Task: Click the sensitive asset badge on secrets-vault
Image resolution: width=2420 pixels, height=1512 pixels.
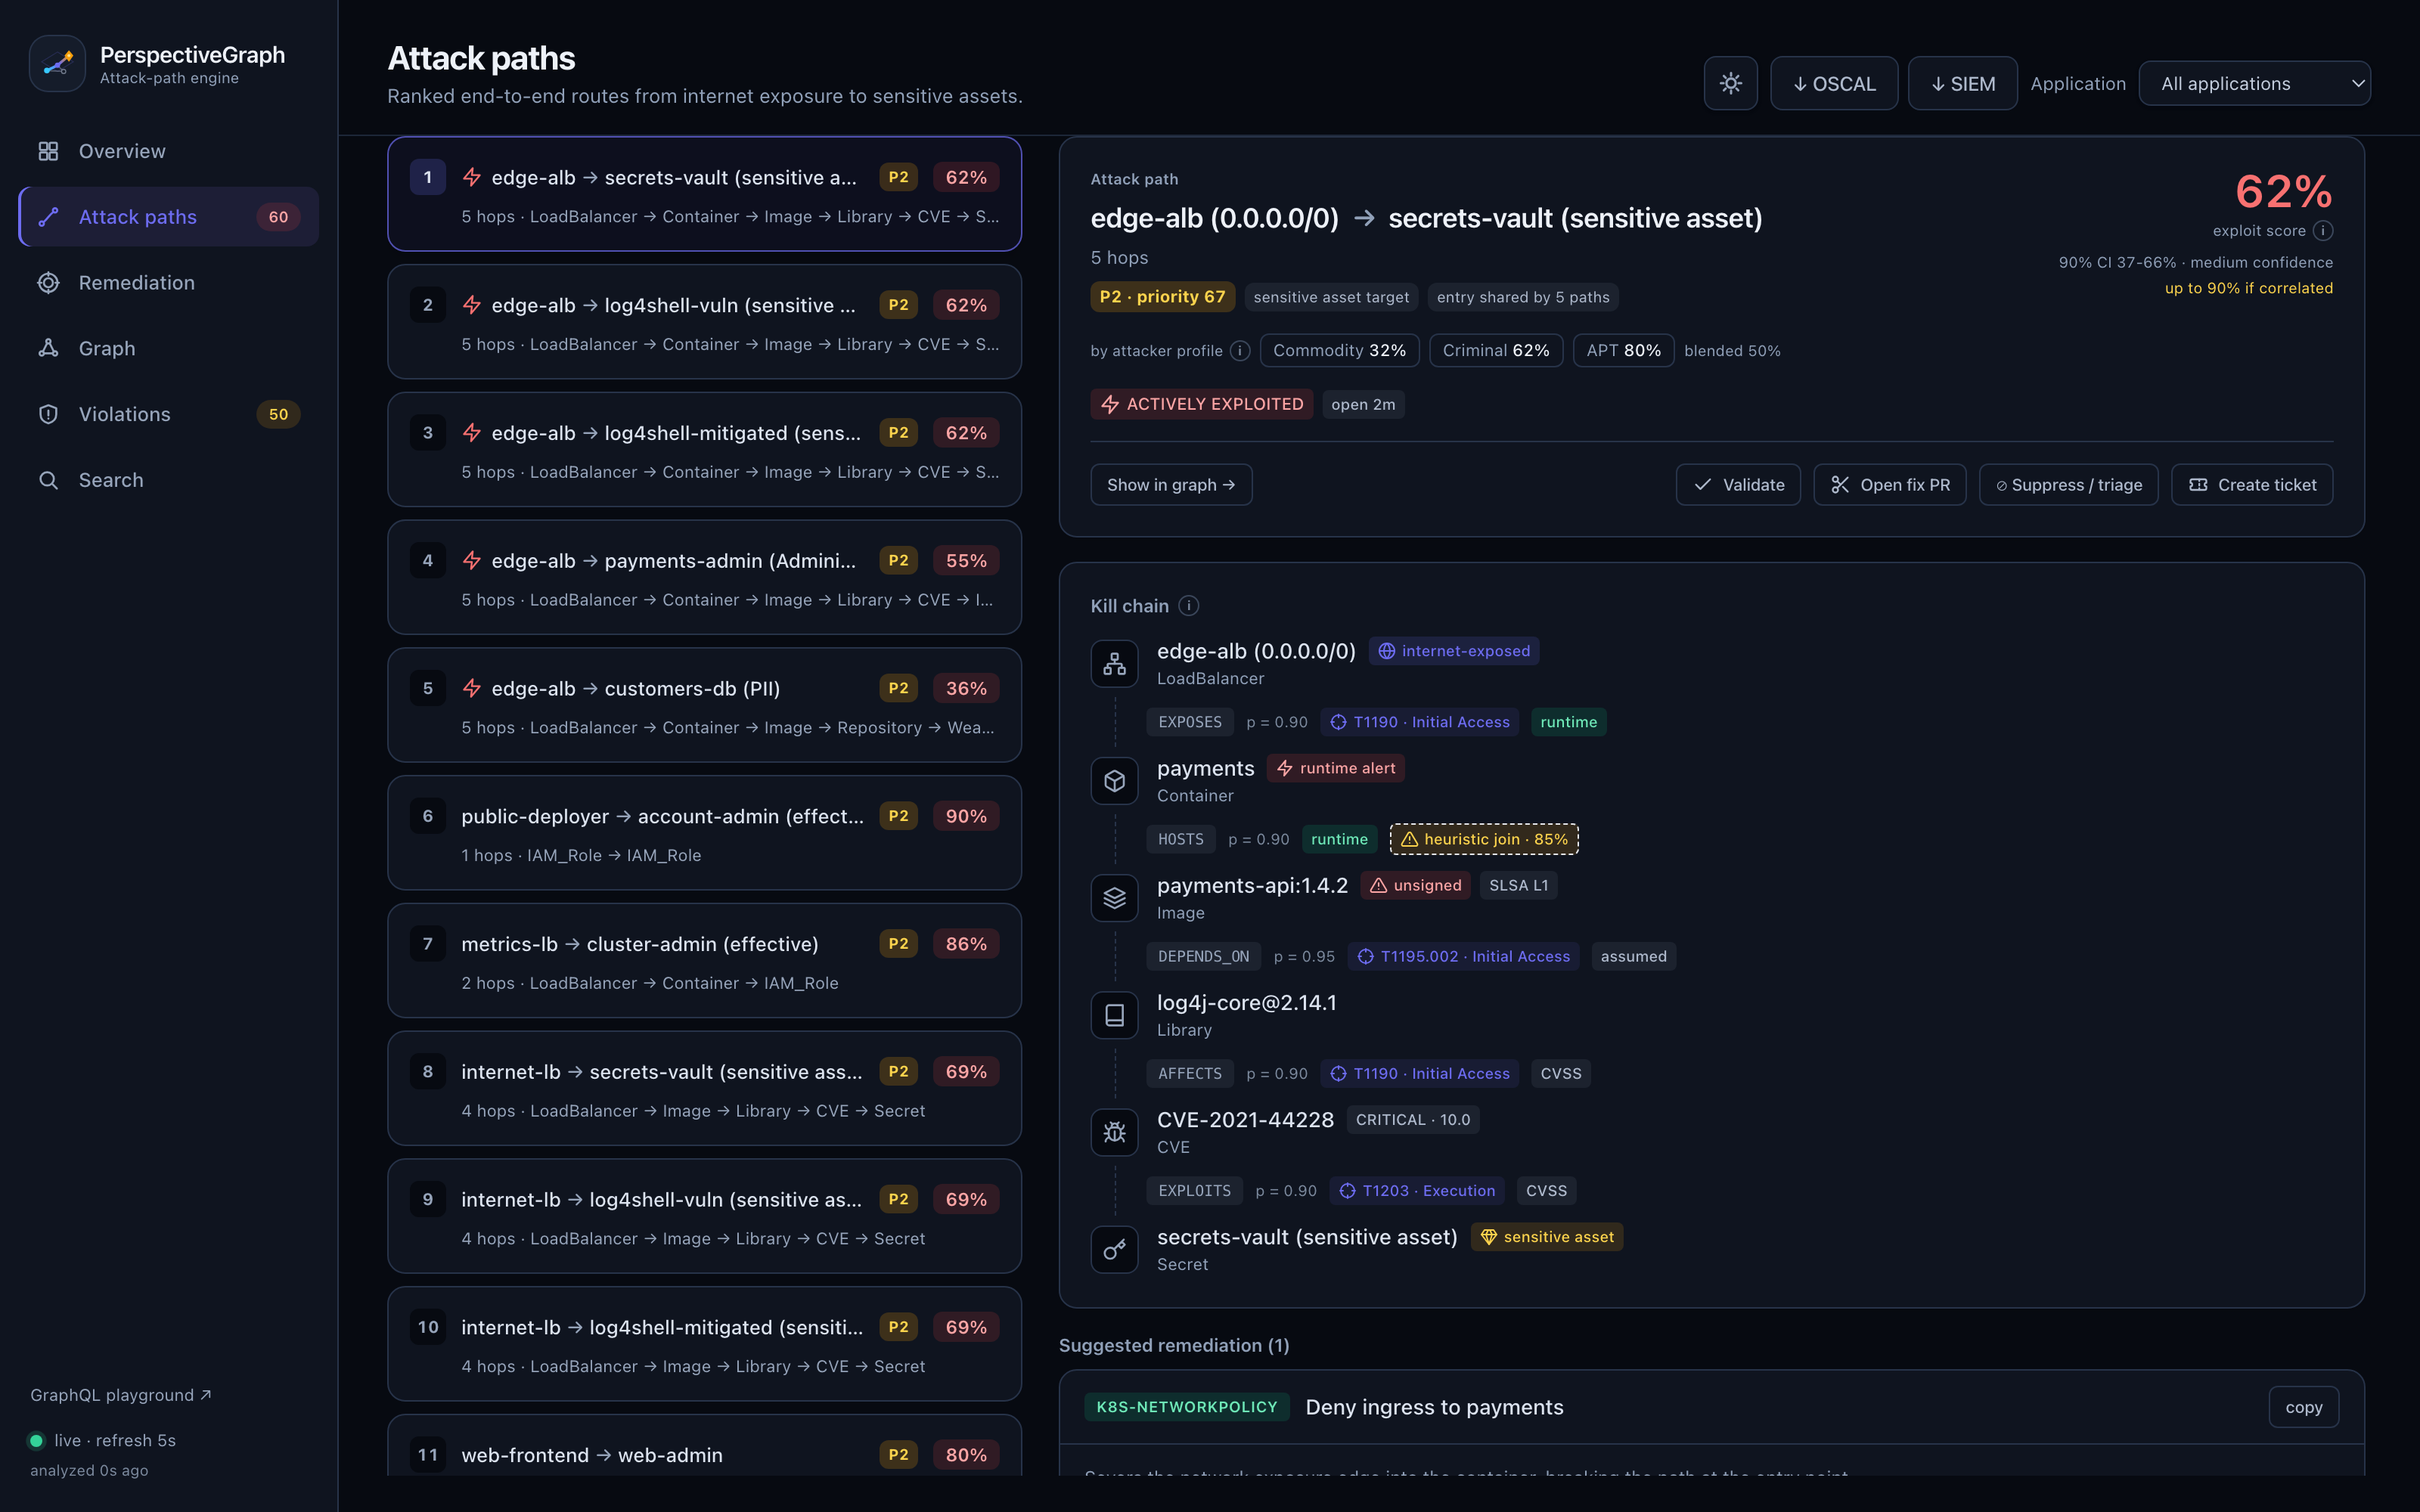Action: point(1547,1237)
